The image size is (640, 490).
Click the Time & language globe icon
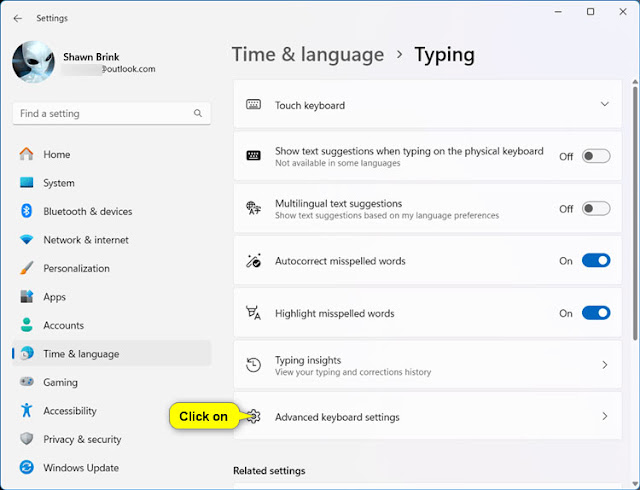click(27, 354)
